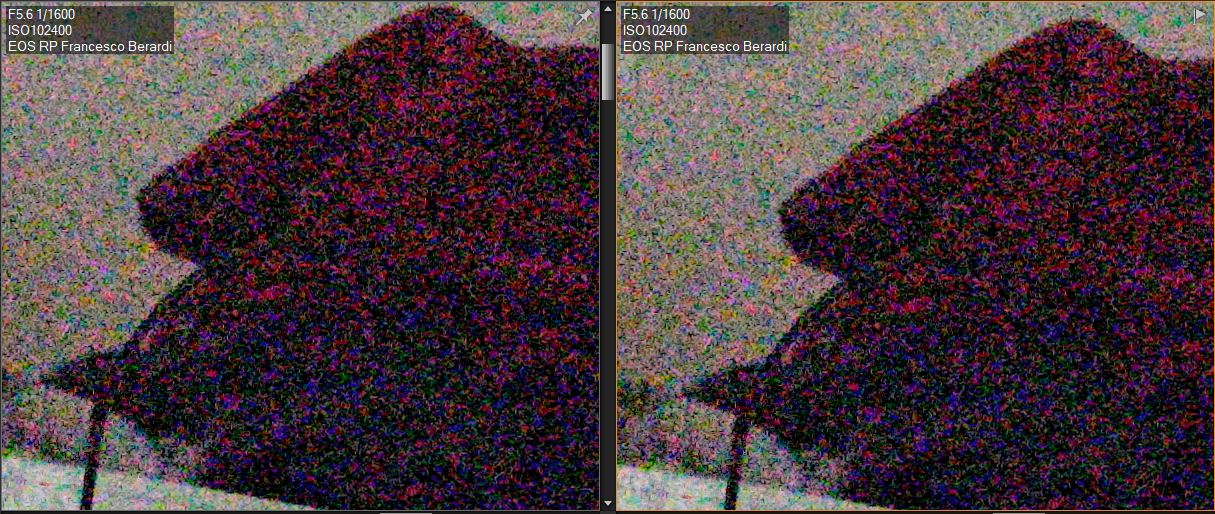The image size is (1215, 514).
Task: Click the scrollbar up arrow
Action: pos(607,8)
